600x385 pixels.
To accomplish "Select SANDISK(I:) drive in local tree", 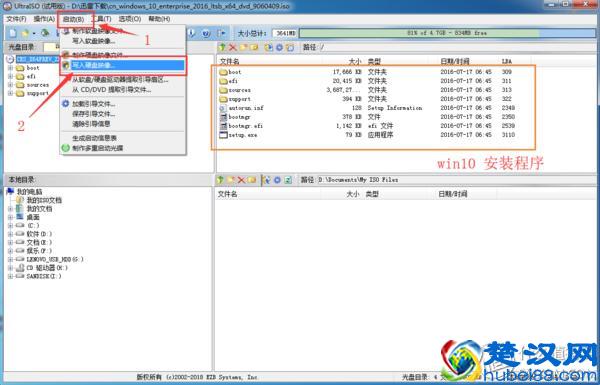I will pyautogui.click(x=44, y=276).
